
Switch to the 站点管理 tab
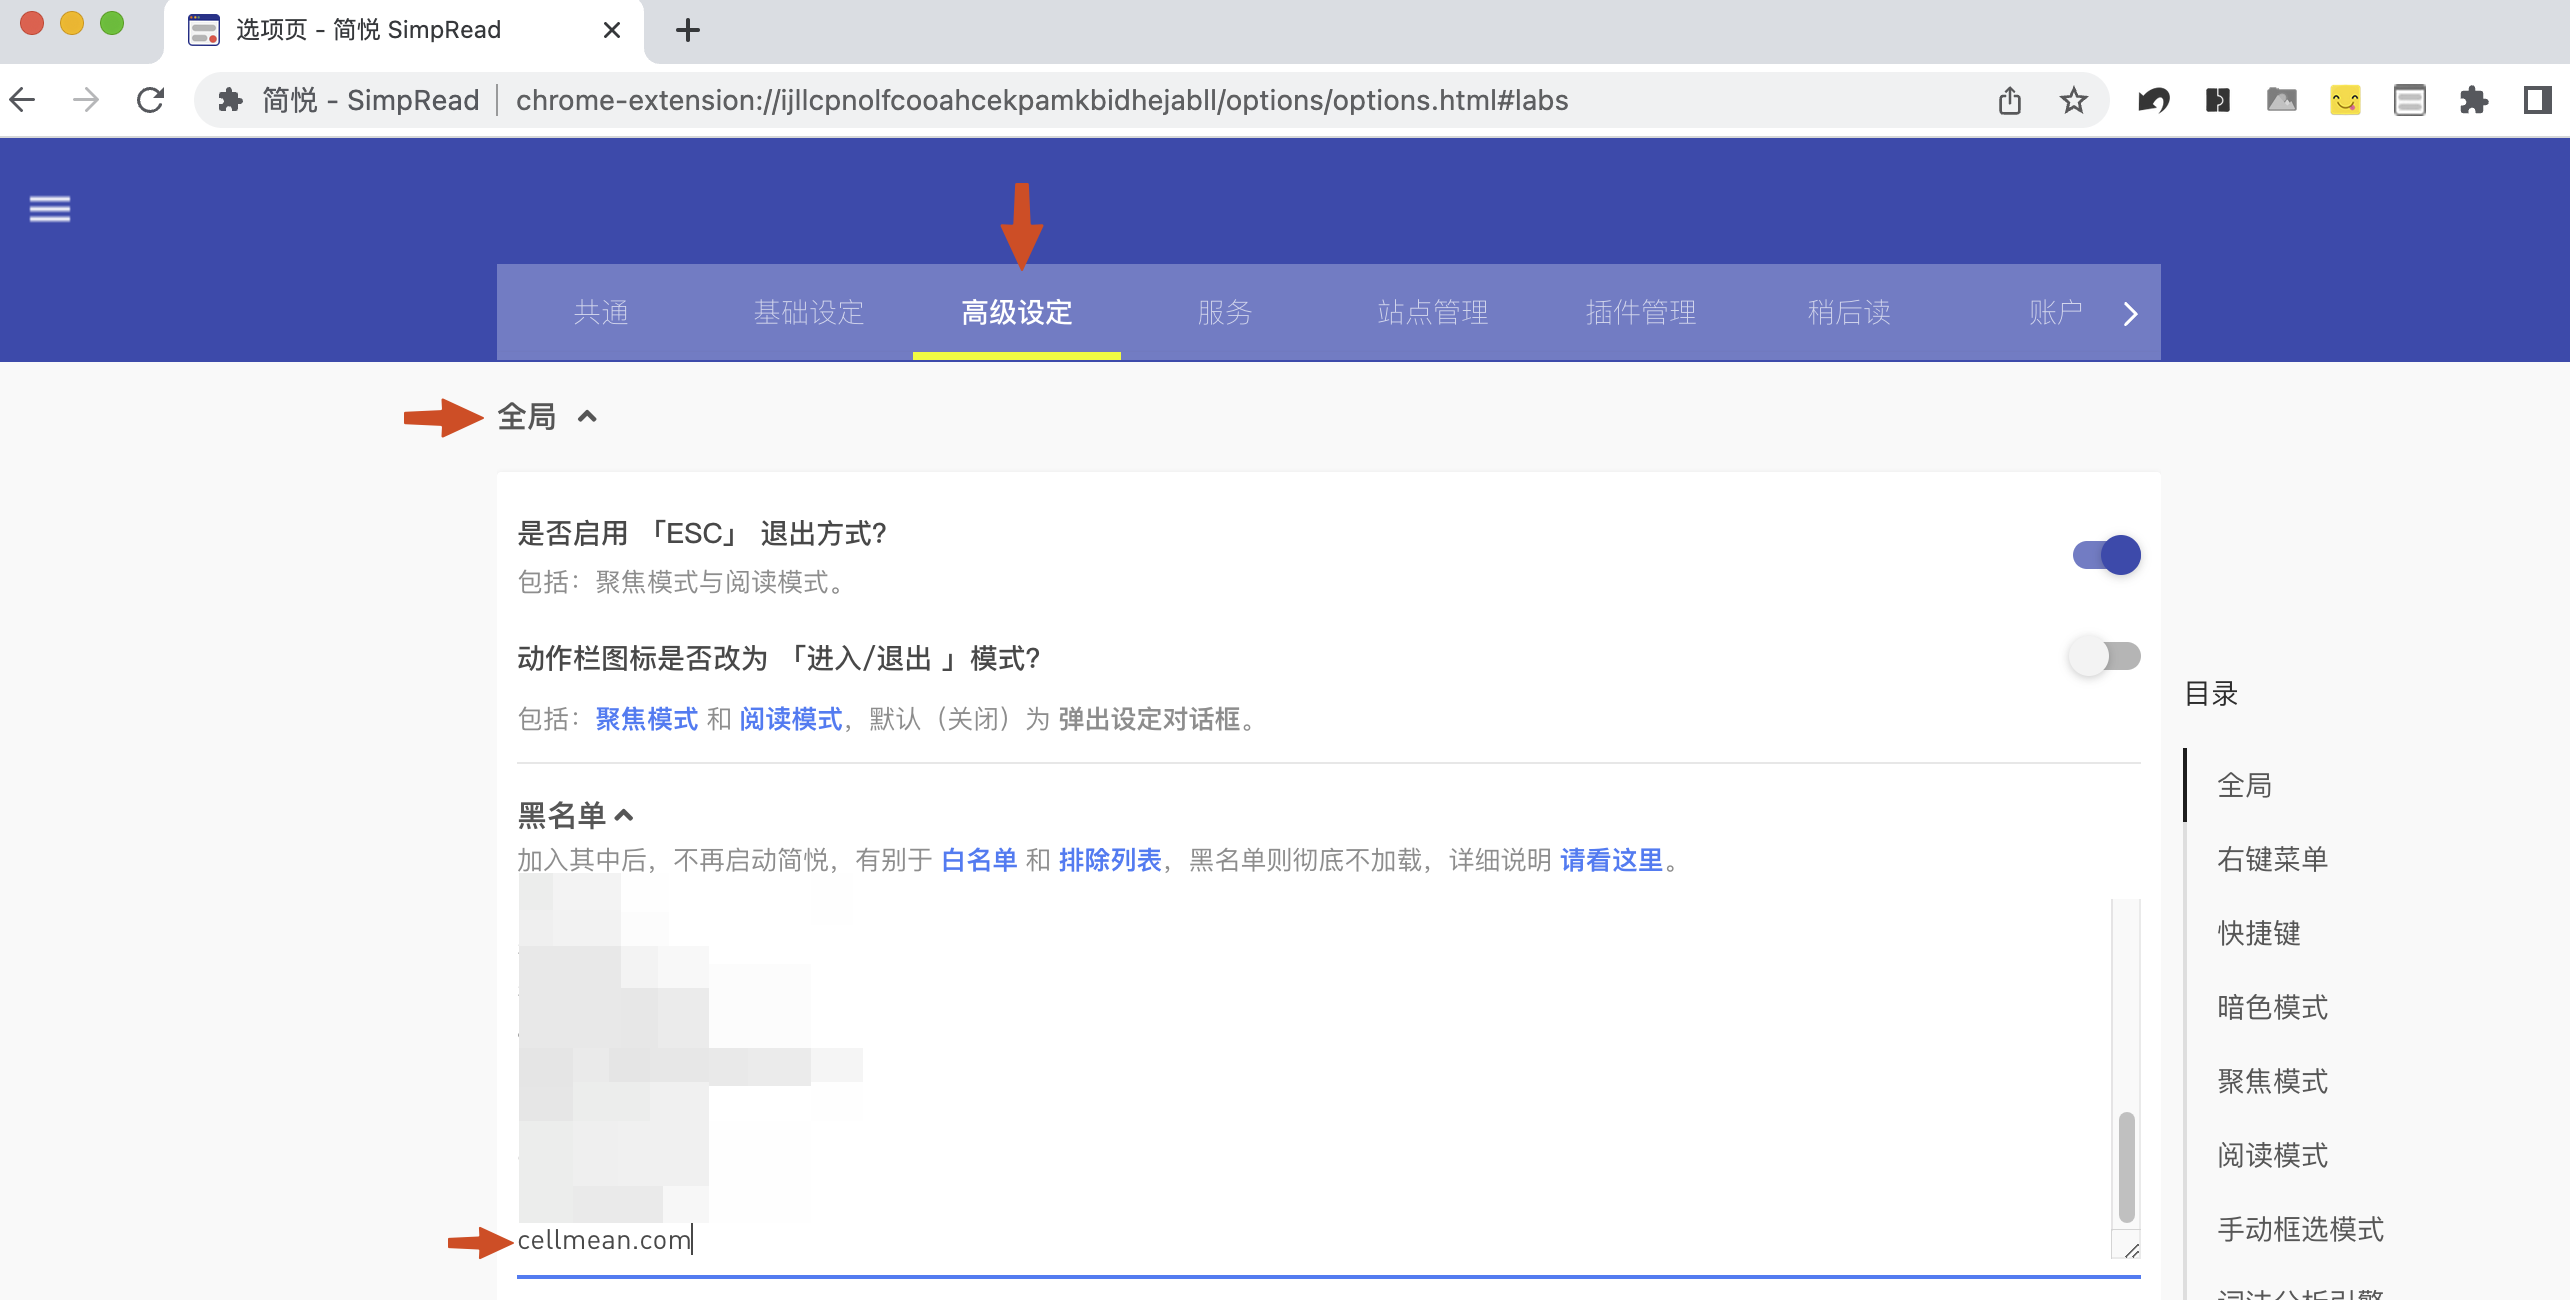(x=1432, y=312)
